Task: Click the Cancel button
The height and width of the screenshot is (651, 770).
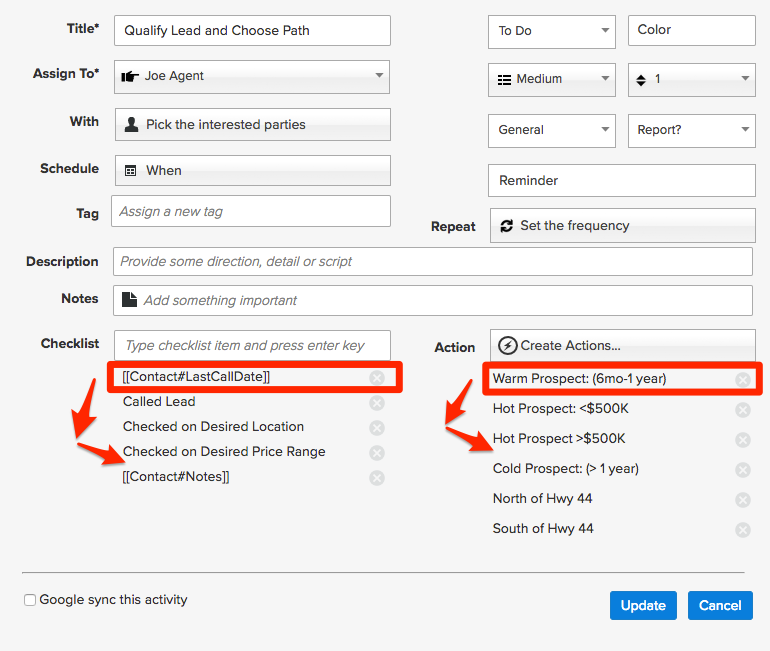Action: click(x=720, y=605)
